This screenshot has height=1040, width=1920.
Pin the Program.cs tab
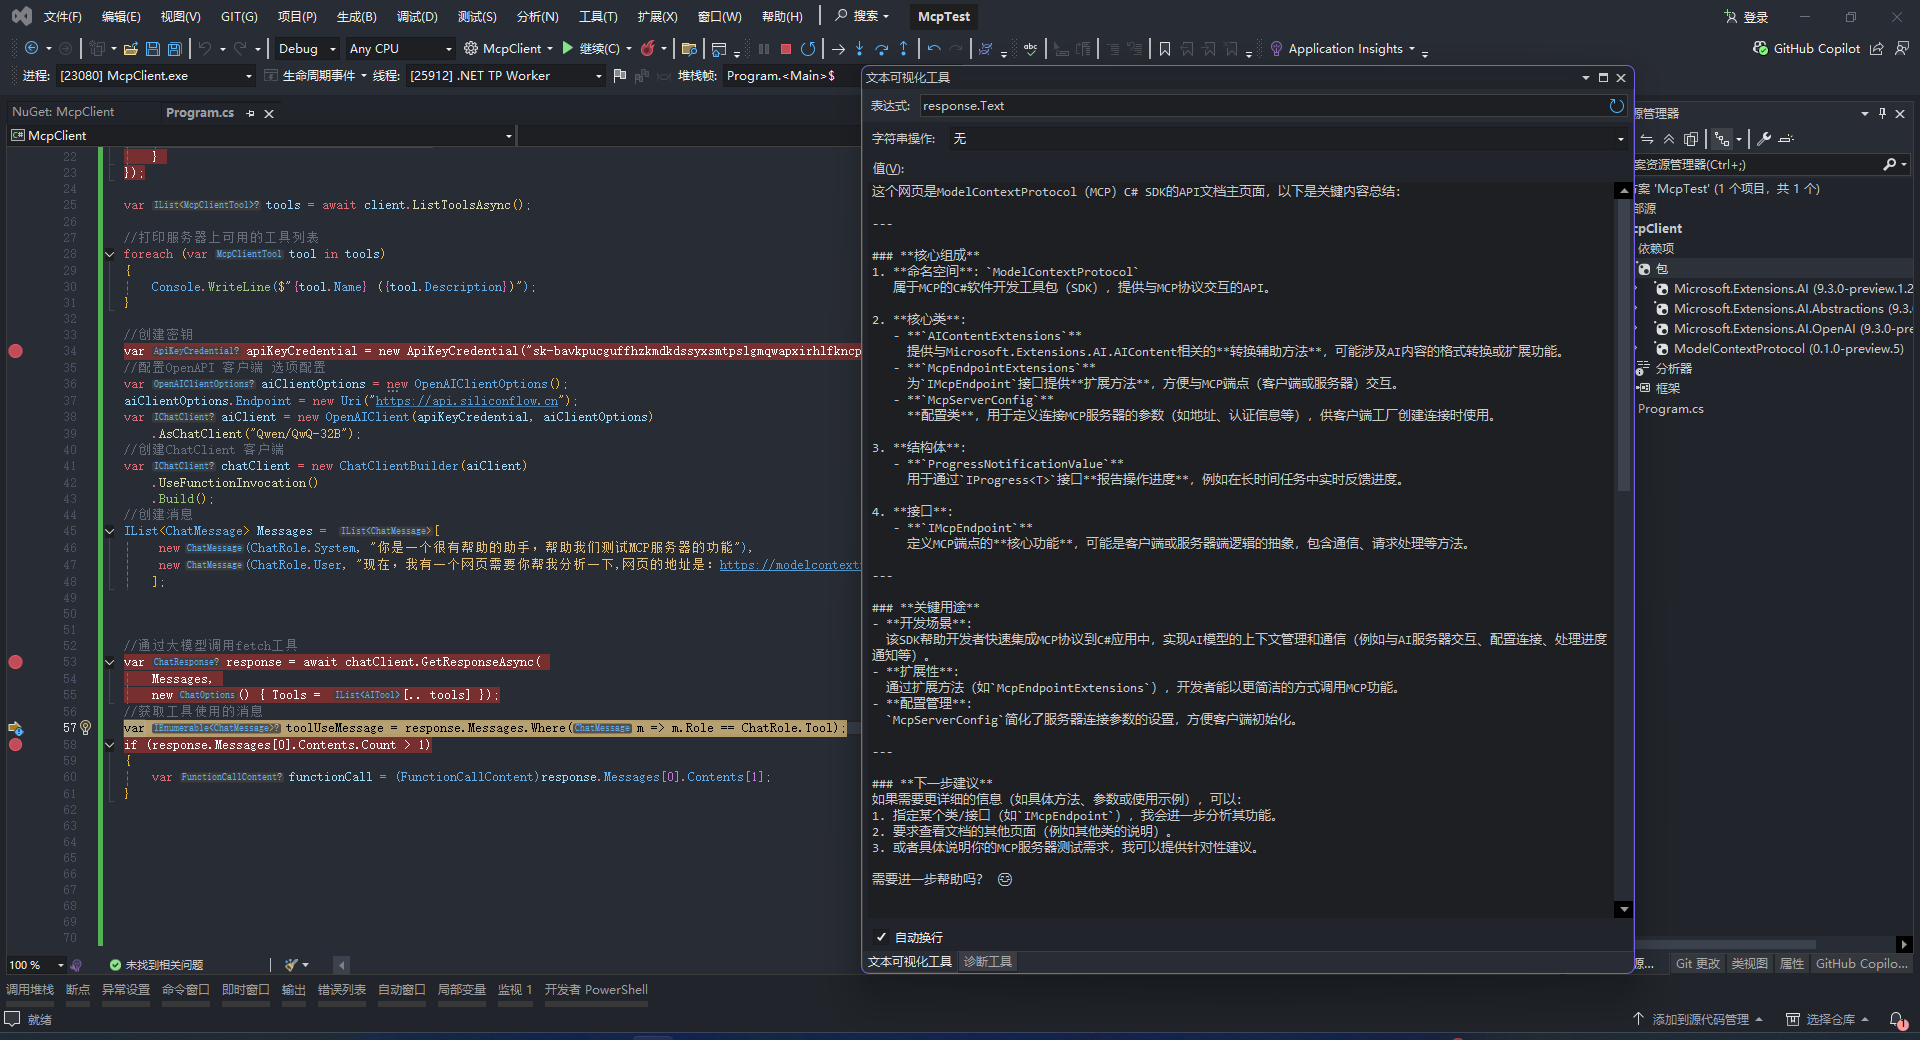click(x=250, y=113)
